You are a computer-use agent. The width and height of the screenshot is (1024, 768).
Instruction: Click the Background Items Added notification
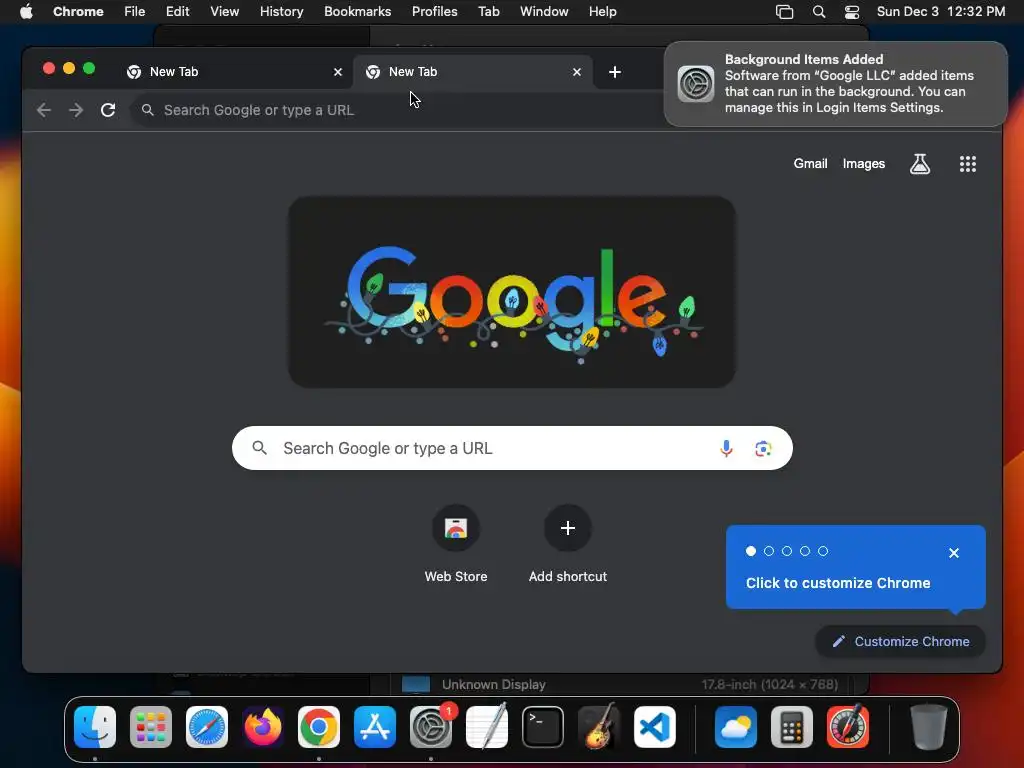pos(835,84)
